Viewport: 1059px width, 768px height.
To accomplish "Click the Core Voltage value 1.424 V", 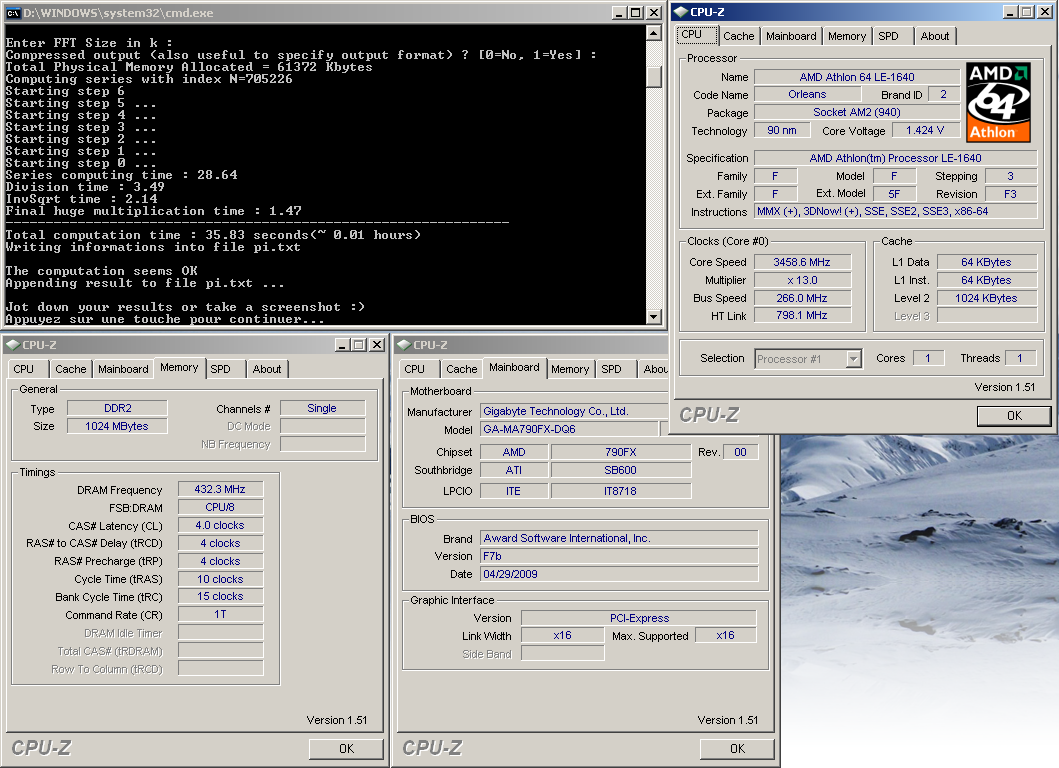I will pyautogui.click(x=925, y=130).
